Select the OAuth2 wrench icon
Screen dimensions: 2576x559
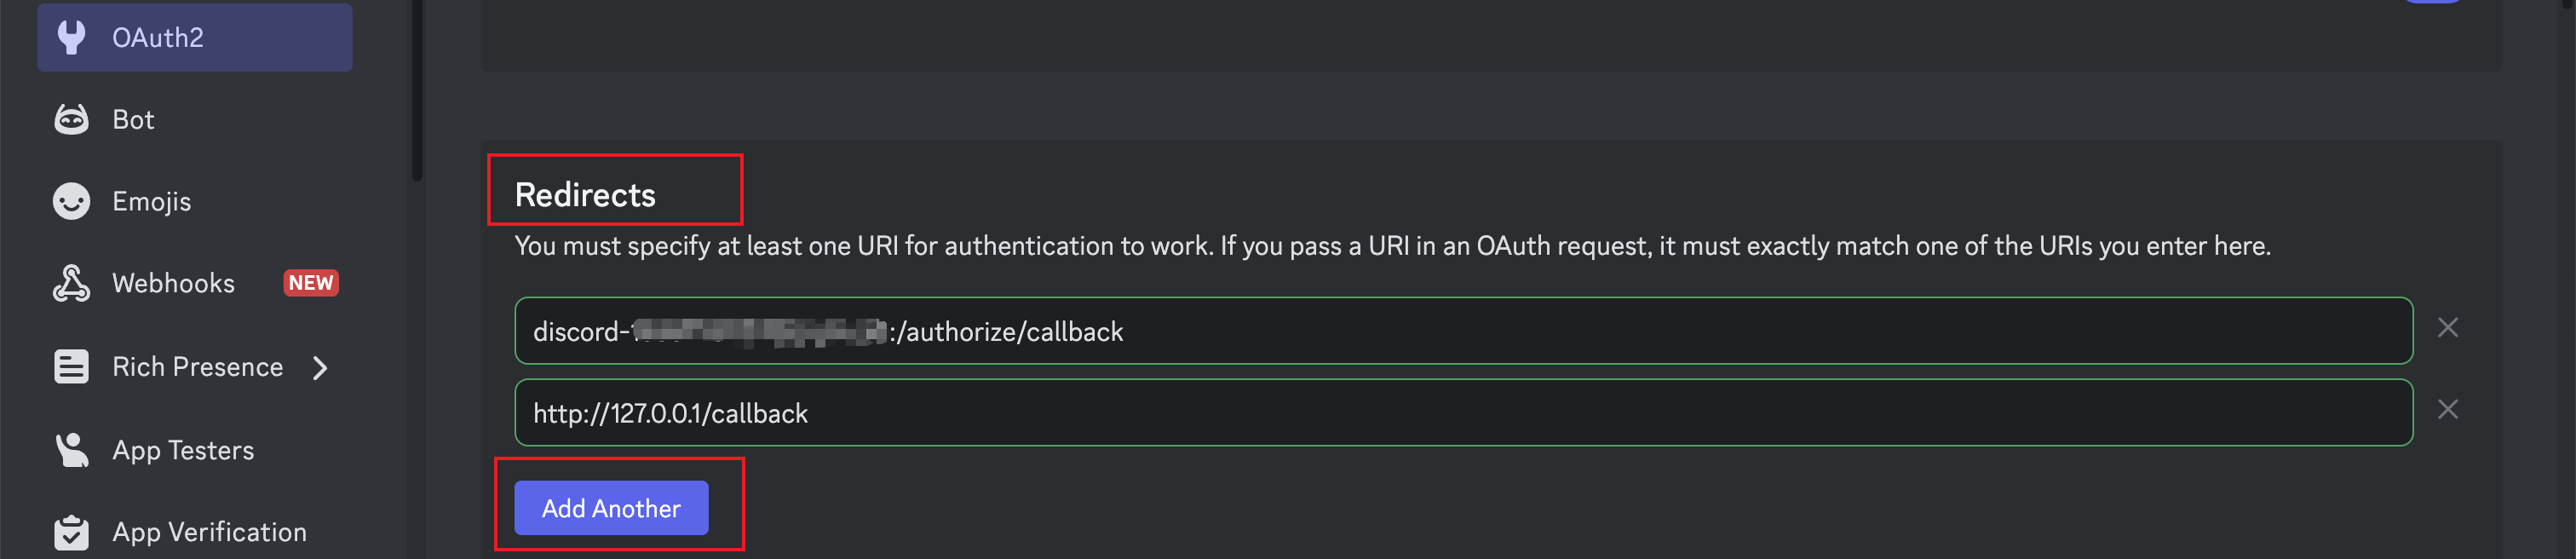[x=70, y=36]
